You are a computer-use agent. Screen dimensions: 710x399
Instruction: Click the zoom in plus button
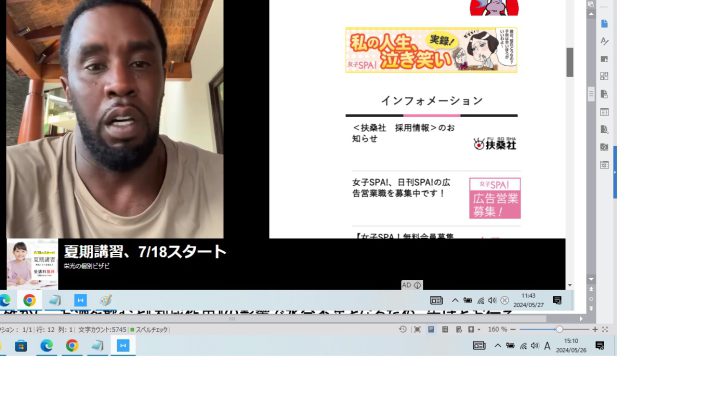595,329
